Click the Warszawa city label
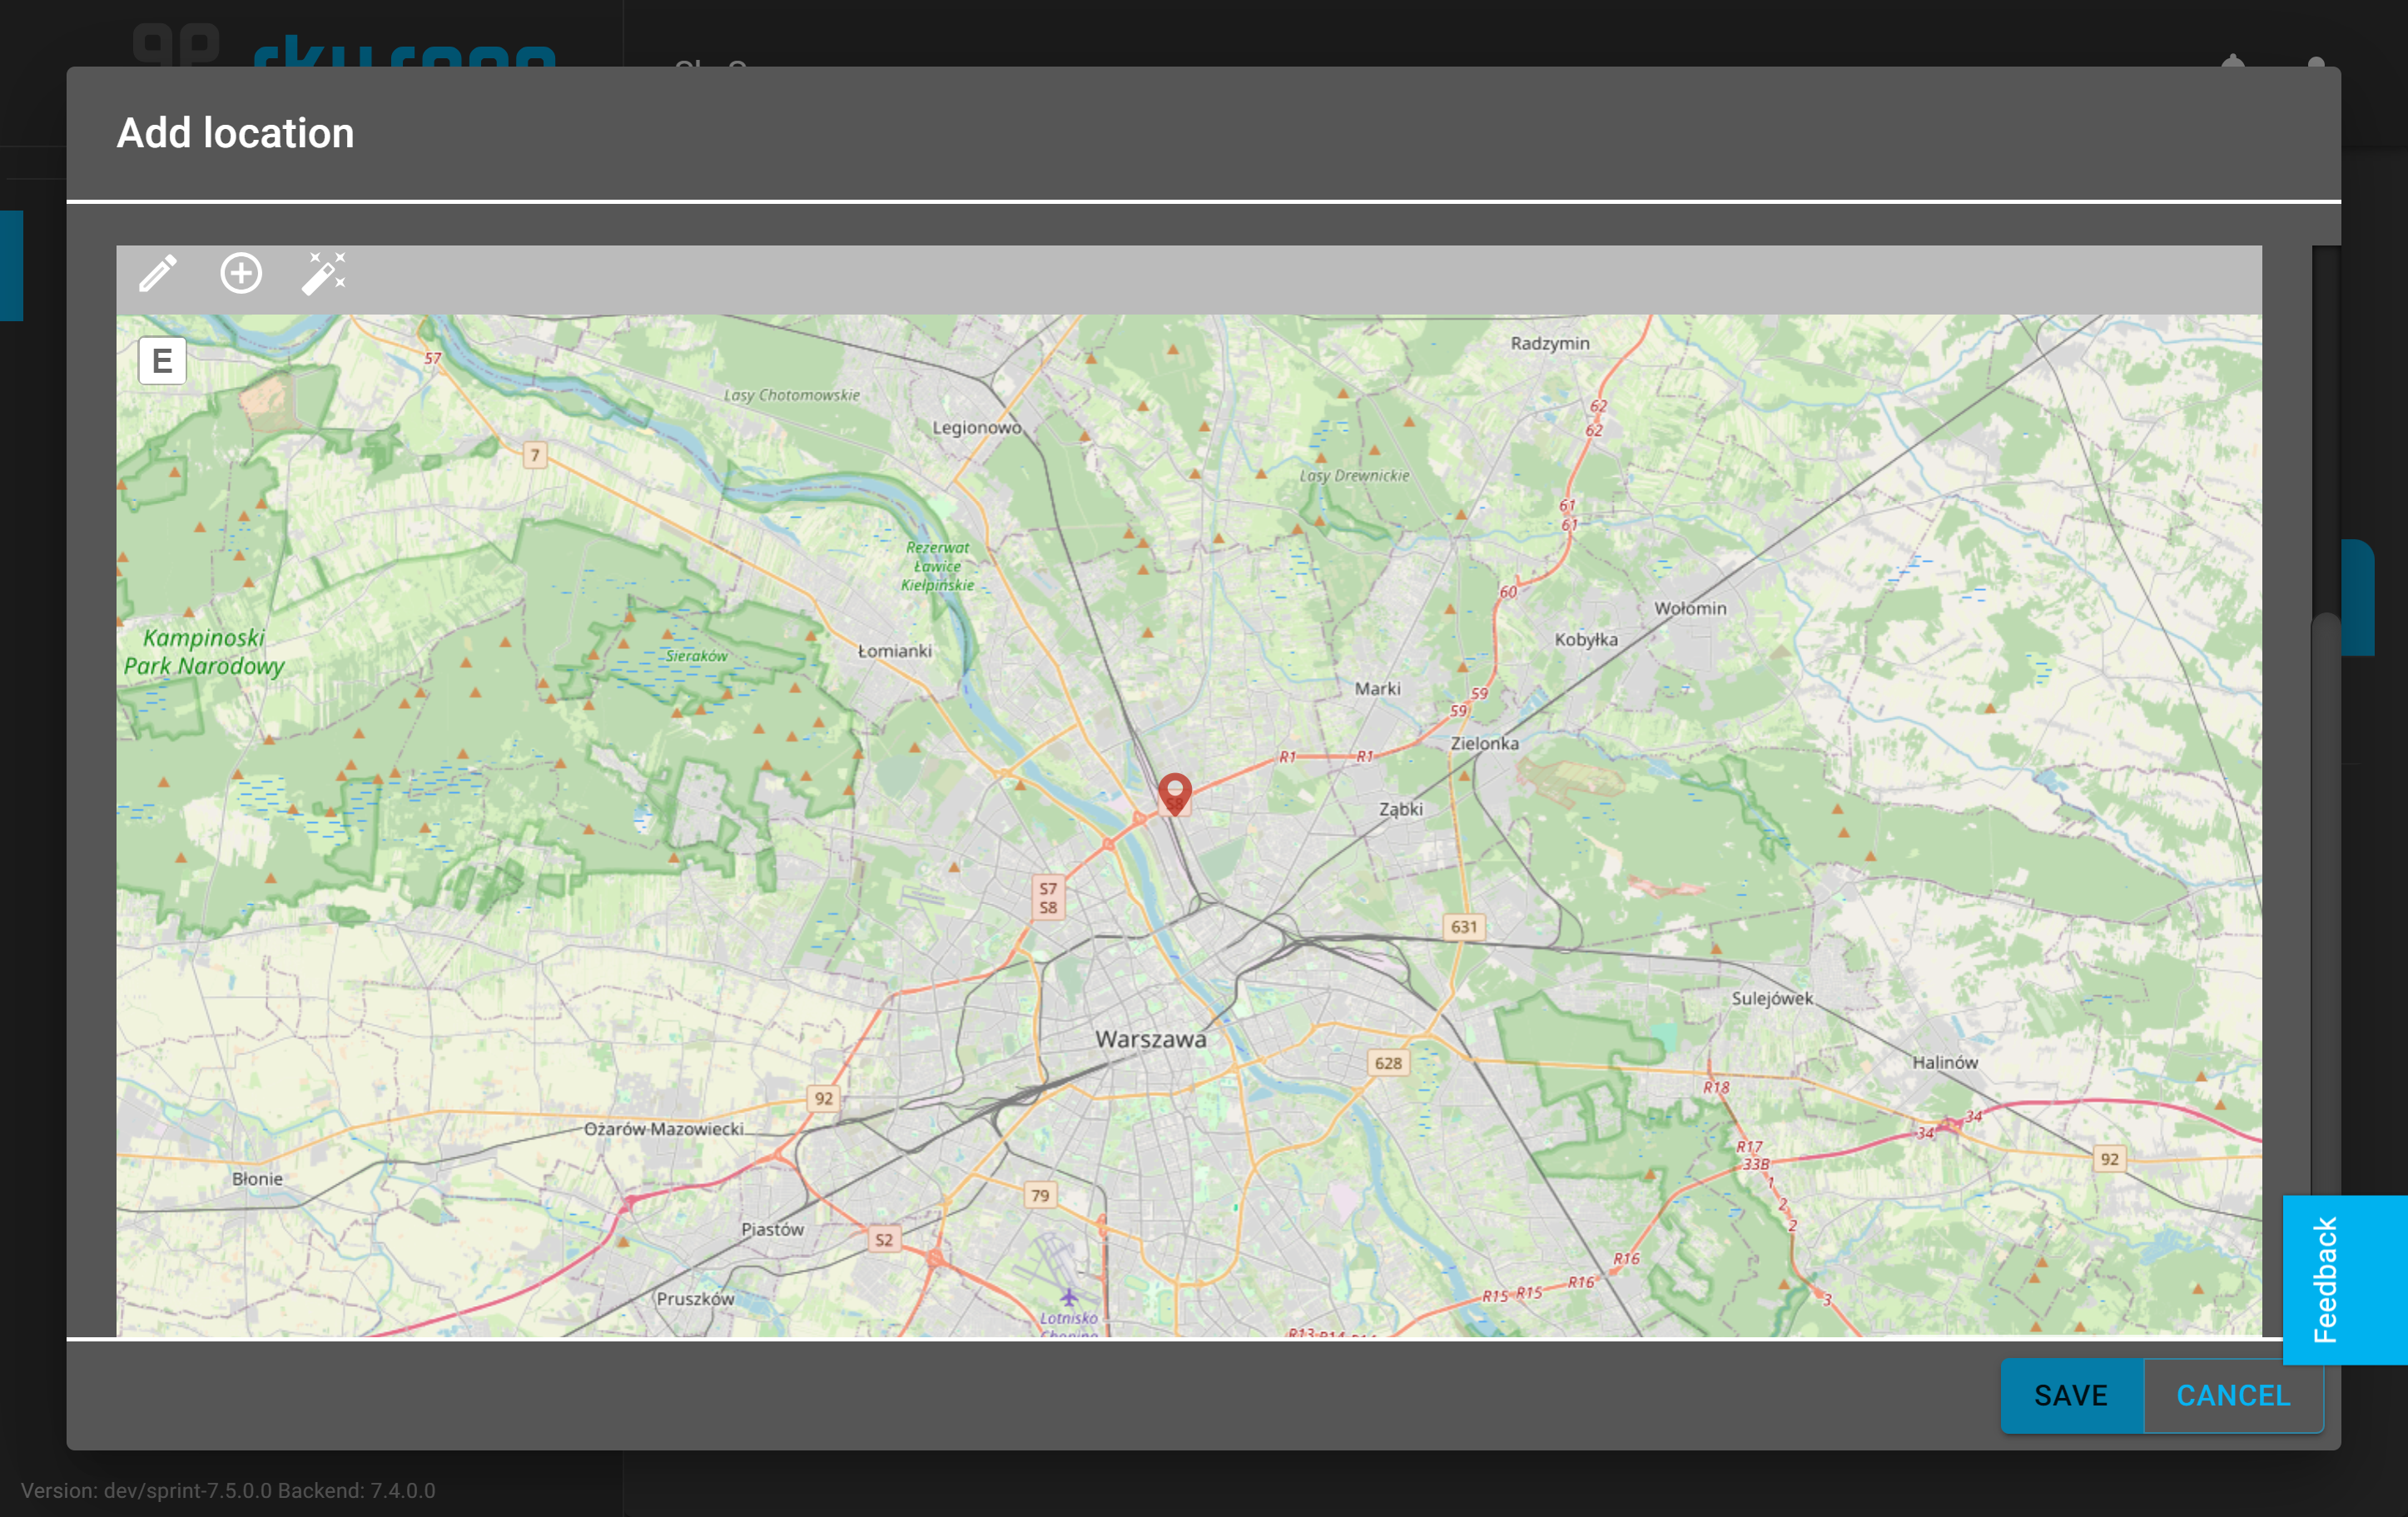The height and width of the screenshot is (1517, 2408). point(1150,1039)
